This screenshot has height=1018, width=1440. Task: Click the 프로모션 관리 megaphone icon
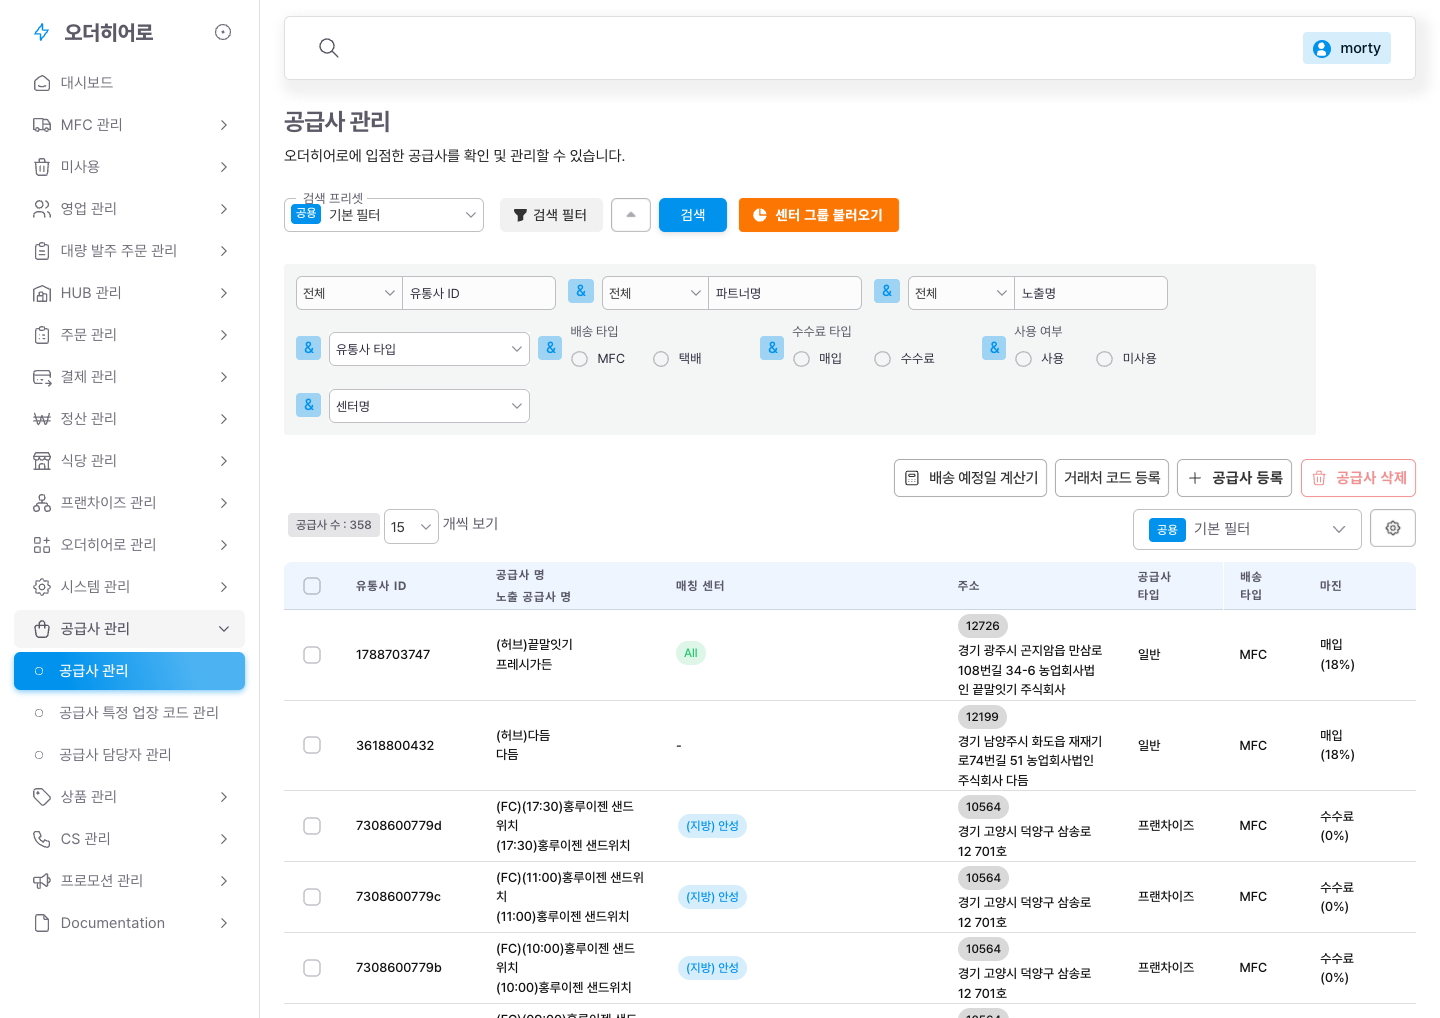point(42,881)
